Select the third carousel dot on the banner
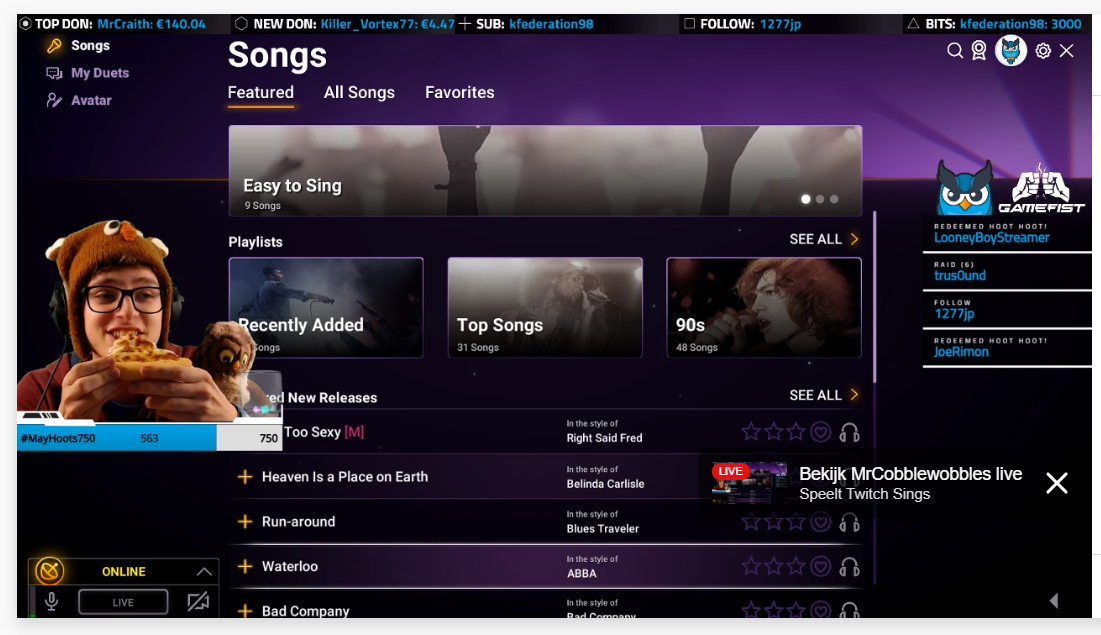This screenshot has width=1101, height=635. 834,199
